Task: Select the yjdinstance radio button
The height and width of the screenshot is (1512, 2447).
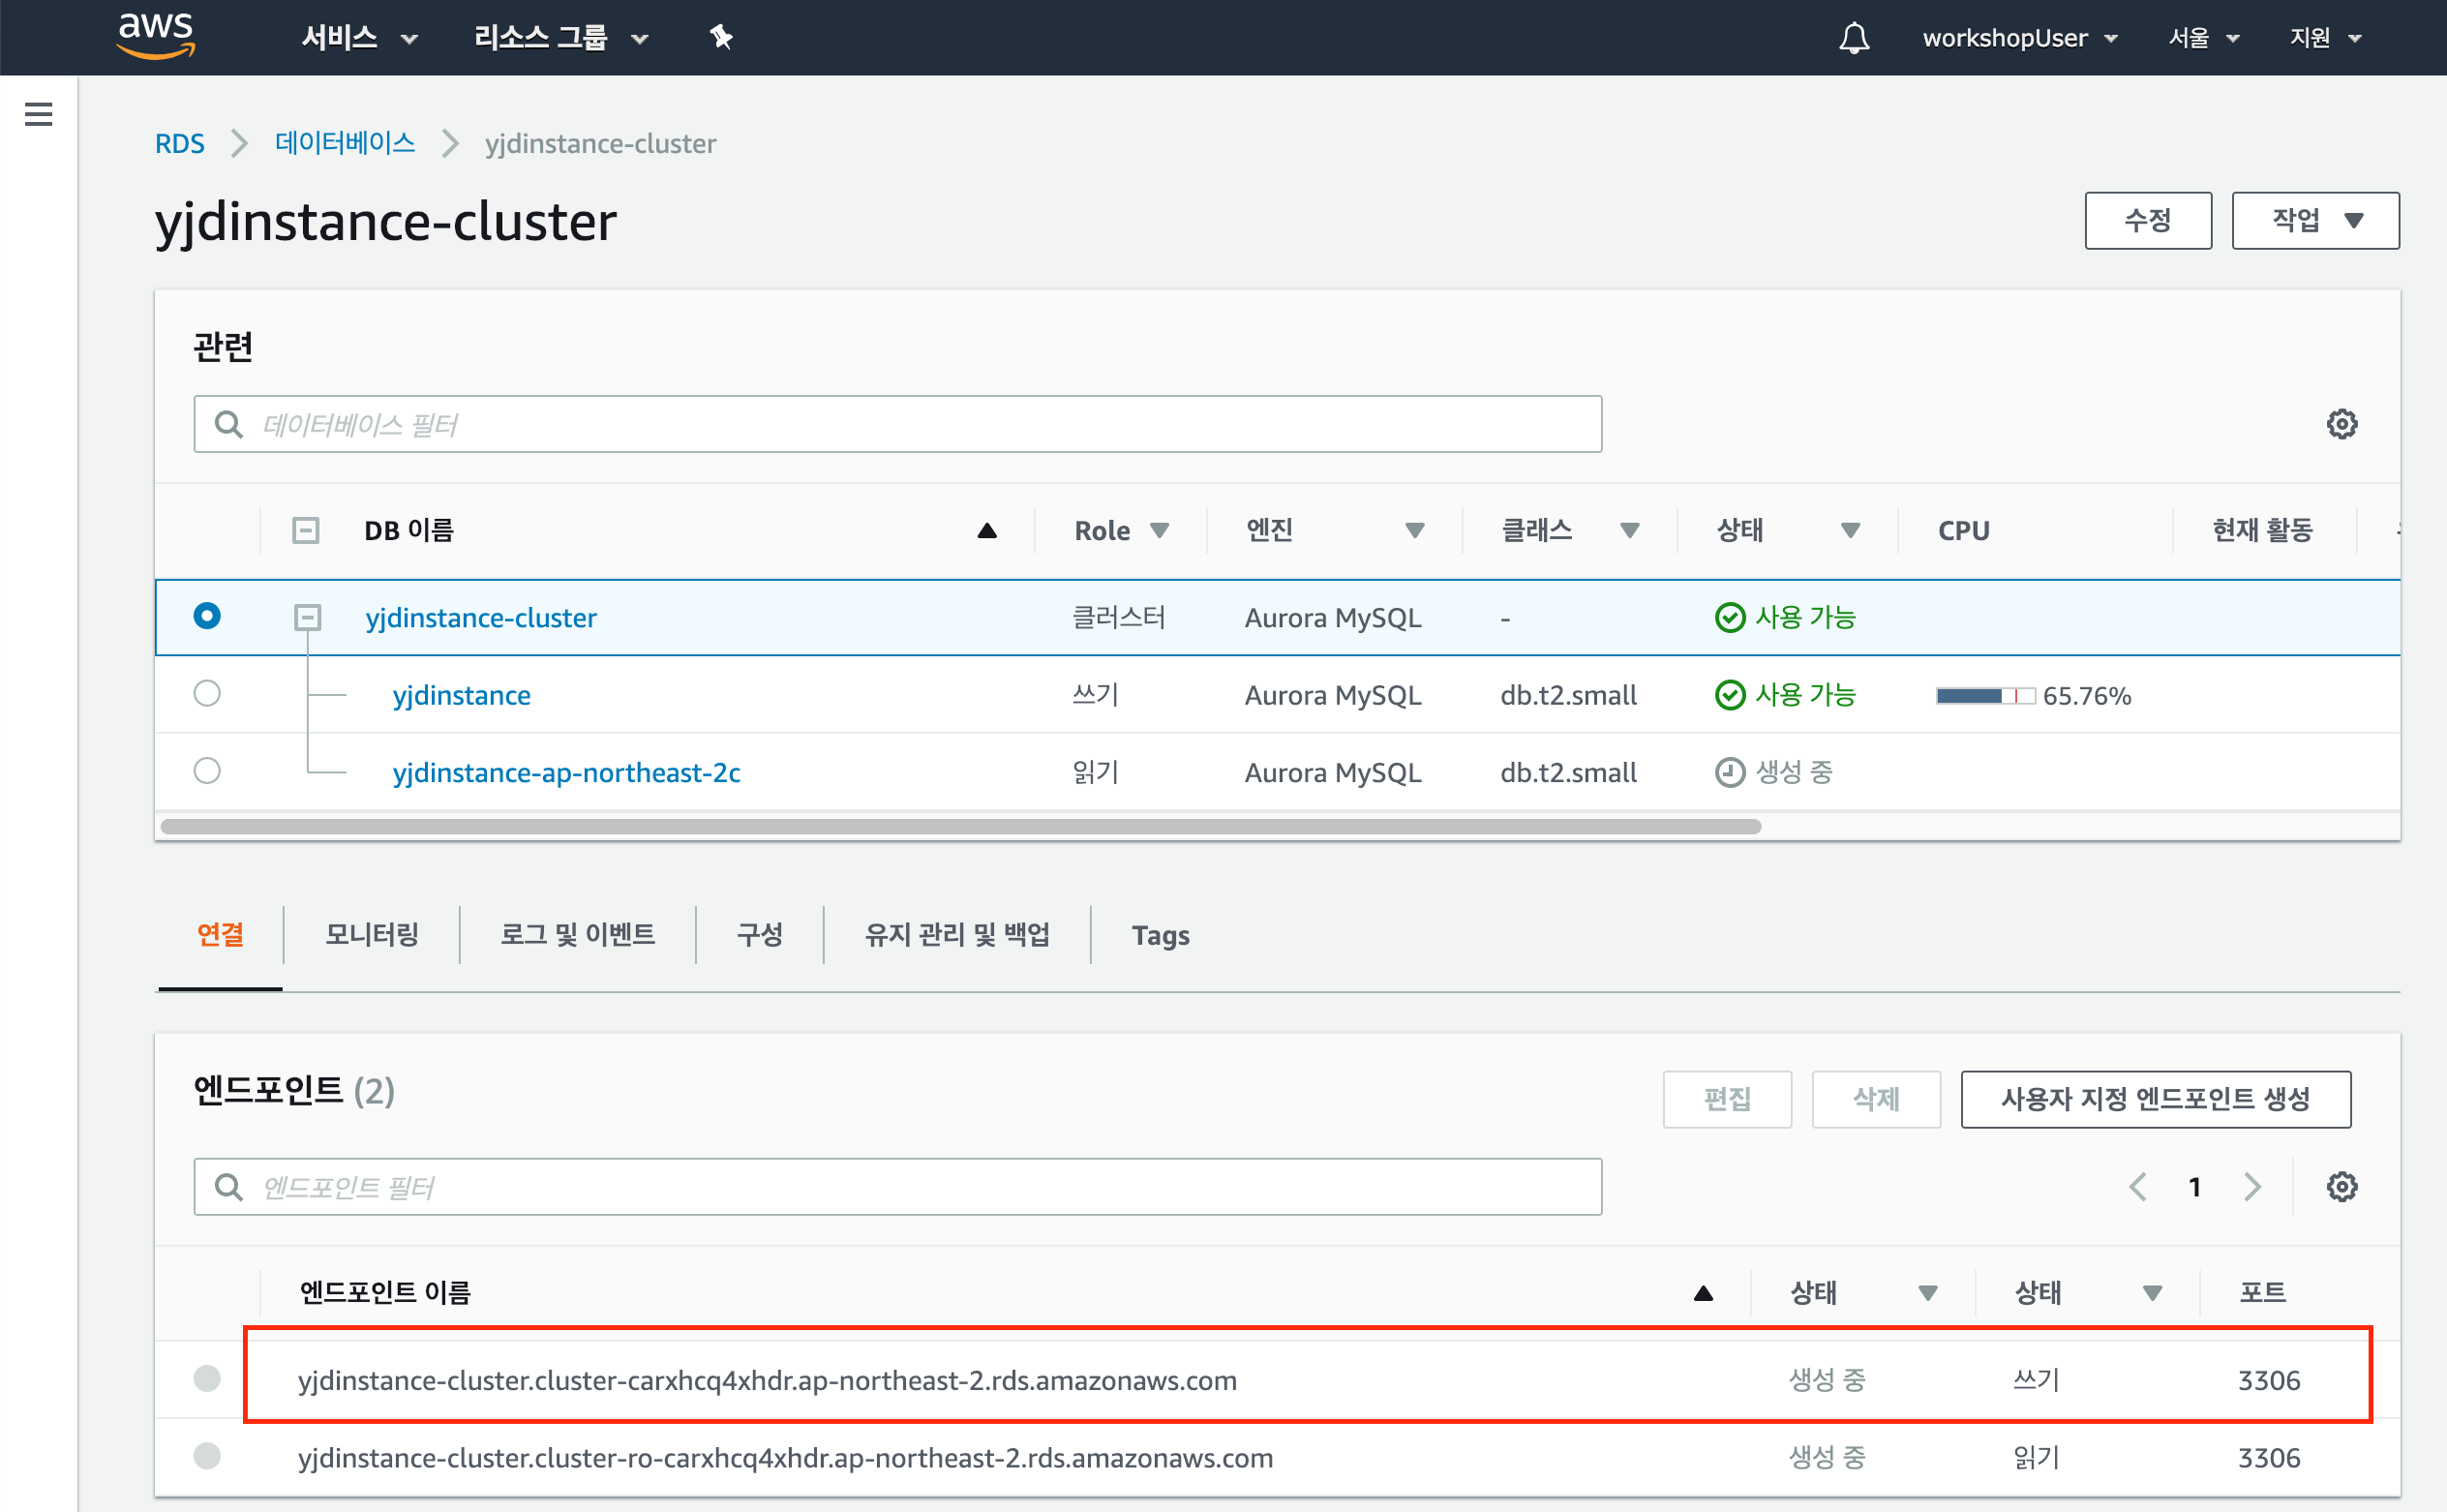Action: [207, 693]
